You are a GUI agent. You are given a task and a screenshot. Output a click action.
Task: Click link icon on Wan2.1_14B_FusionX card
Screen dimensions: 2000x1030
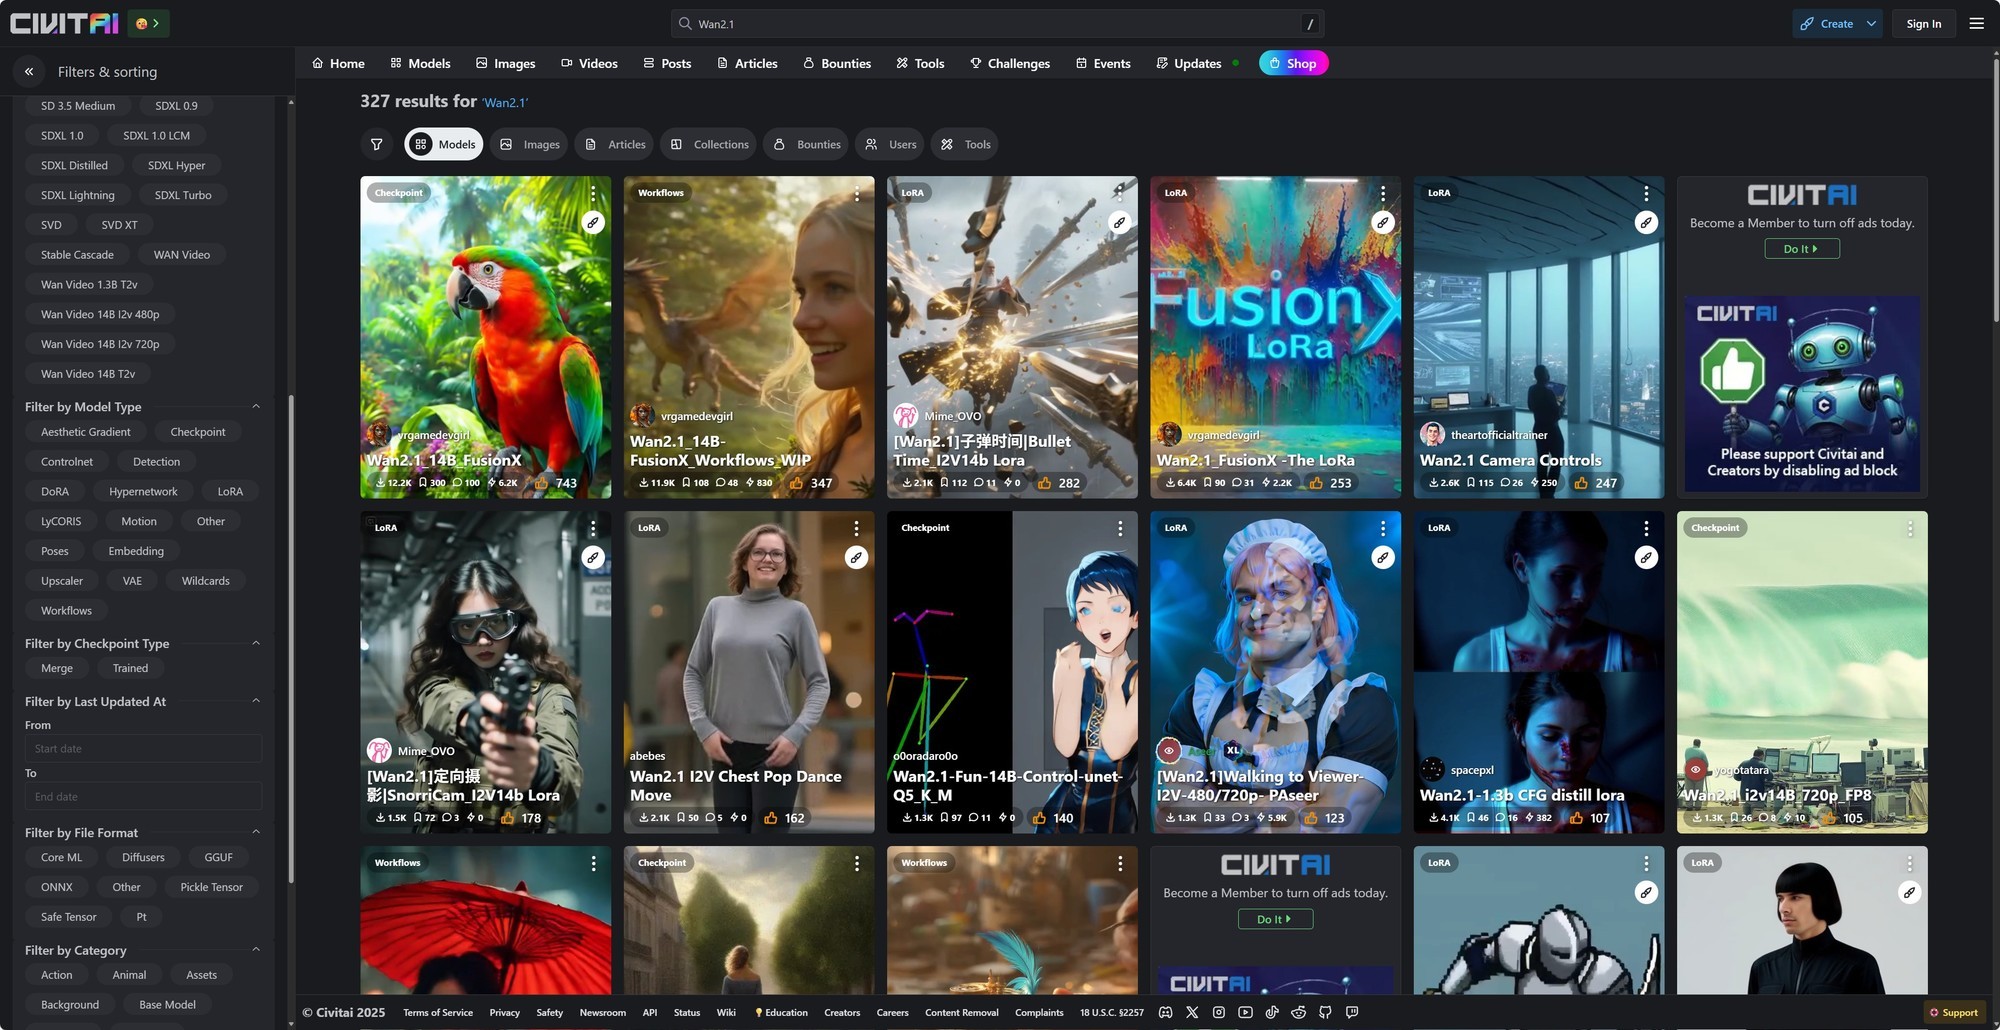pos(593,223)
